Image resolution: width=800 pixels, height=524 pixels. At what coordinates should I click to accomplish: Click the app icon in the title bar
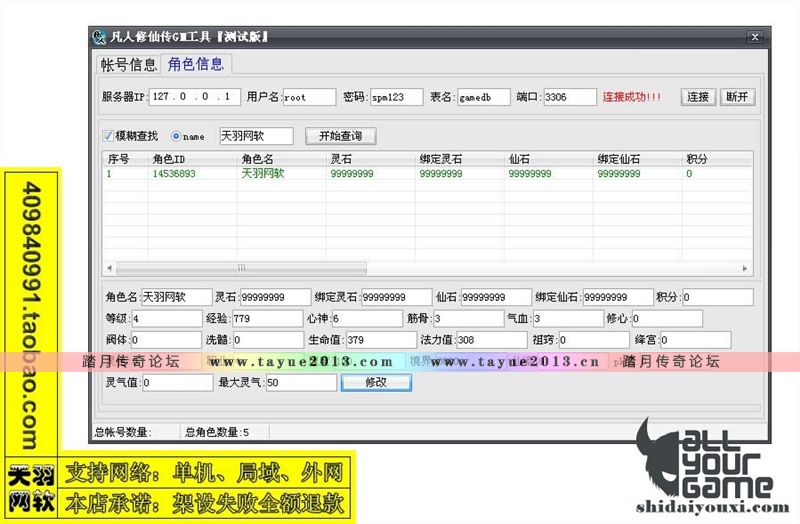click(x=99, y=37)
